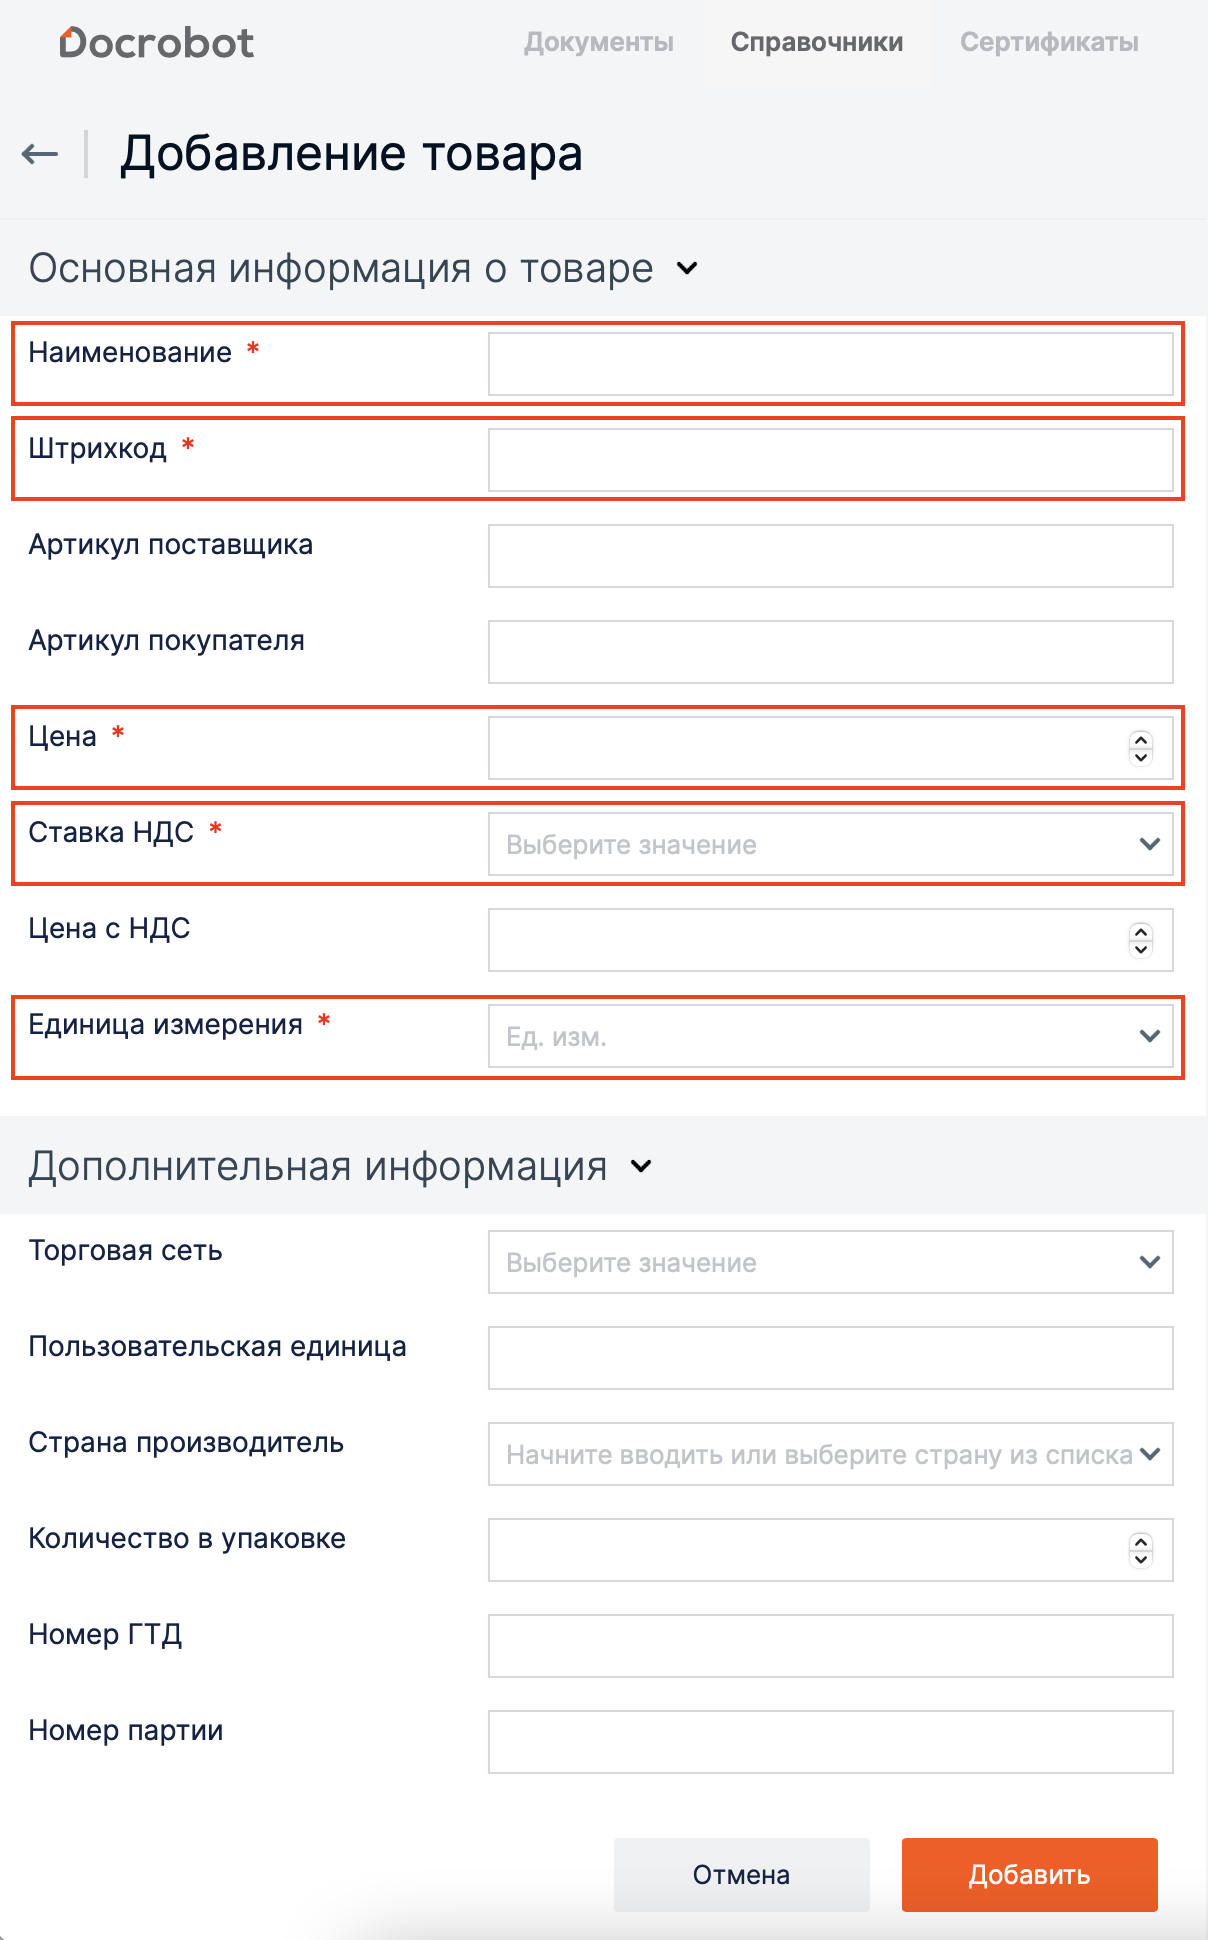
Task: Select the Справочники tab
Action: (x=816, y=42)
